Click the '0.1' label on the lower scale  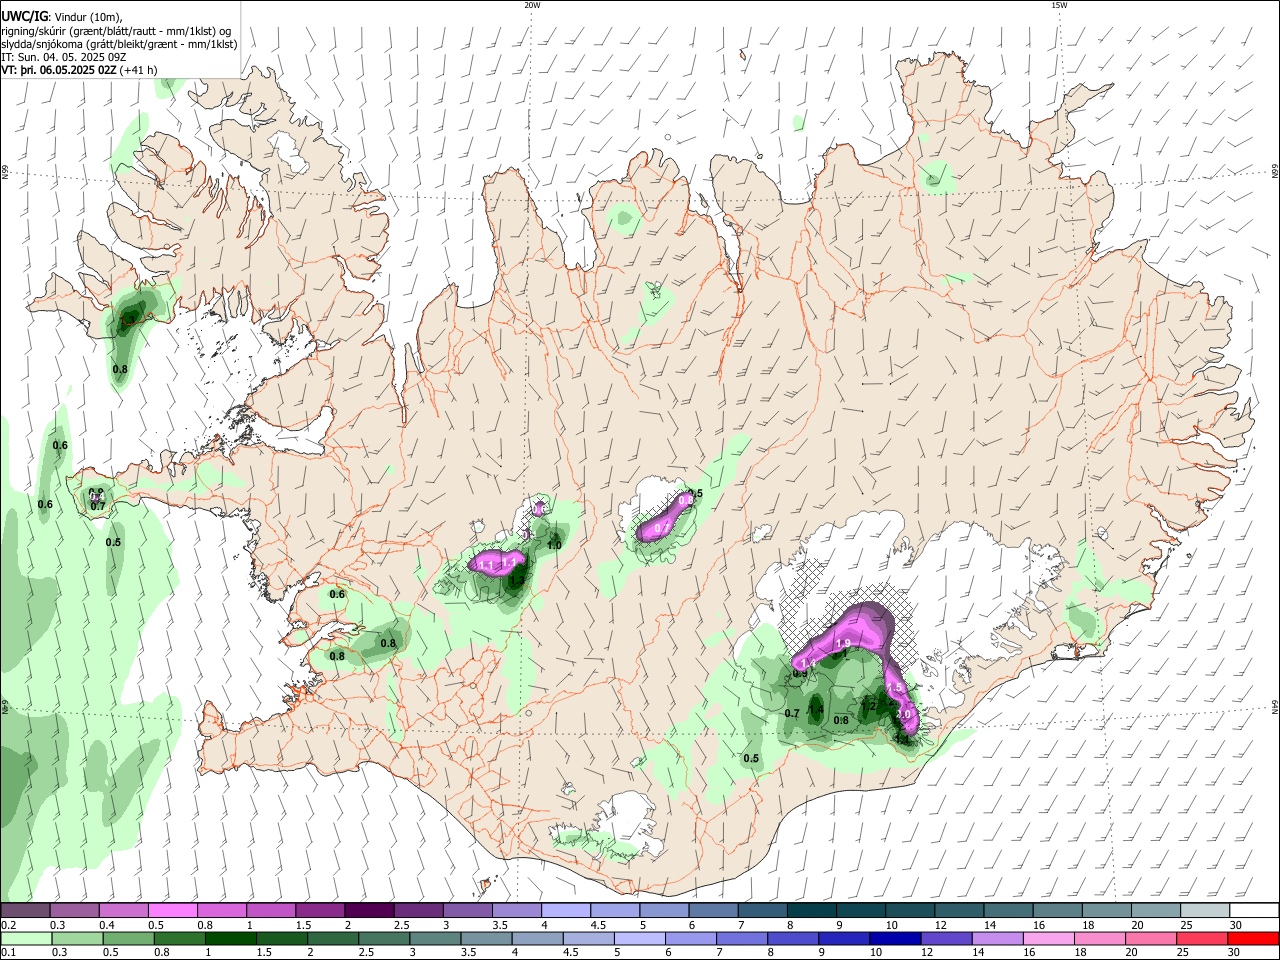[7, 953]
